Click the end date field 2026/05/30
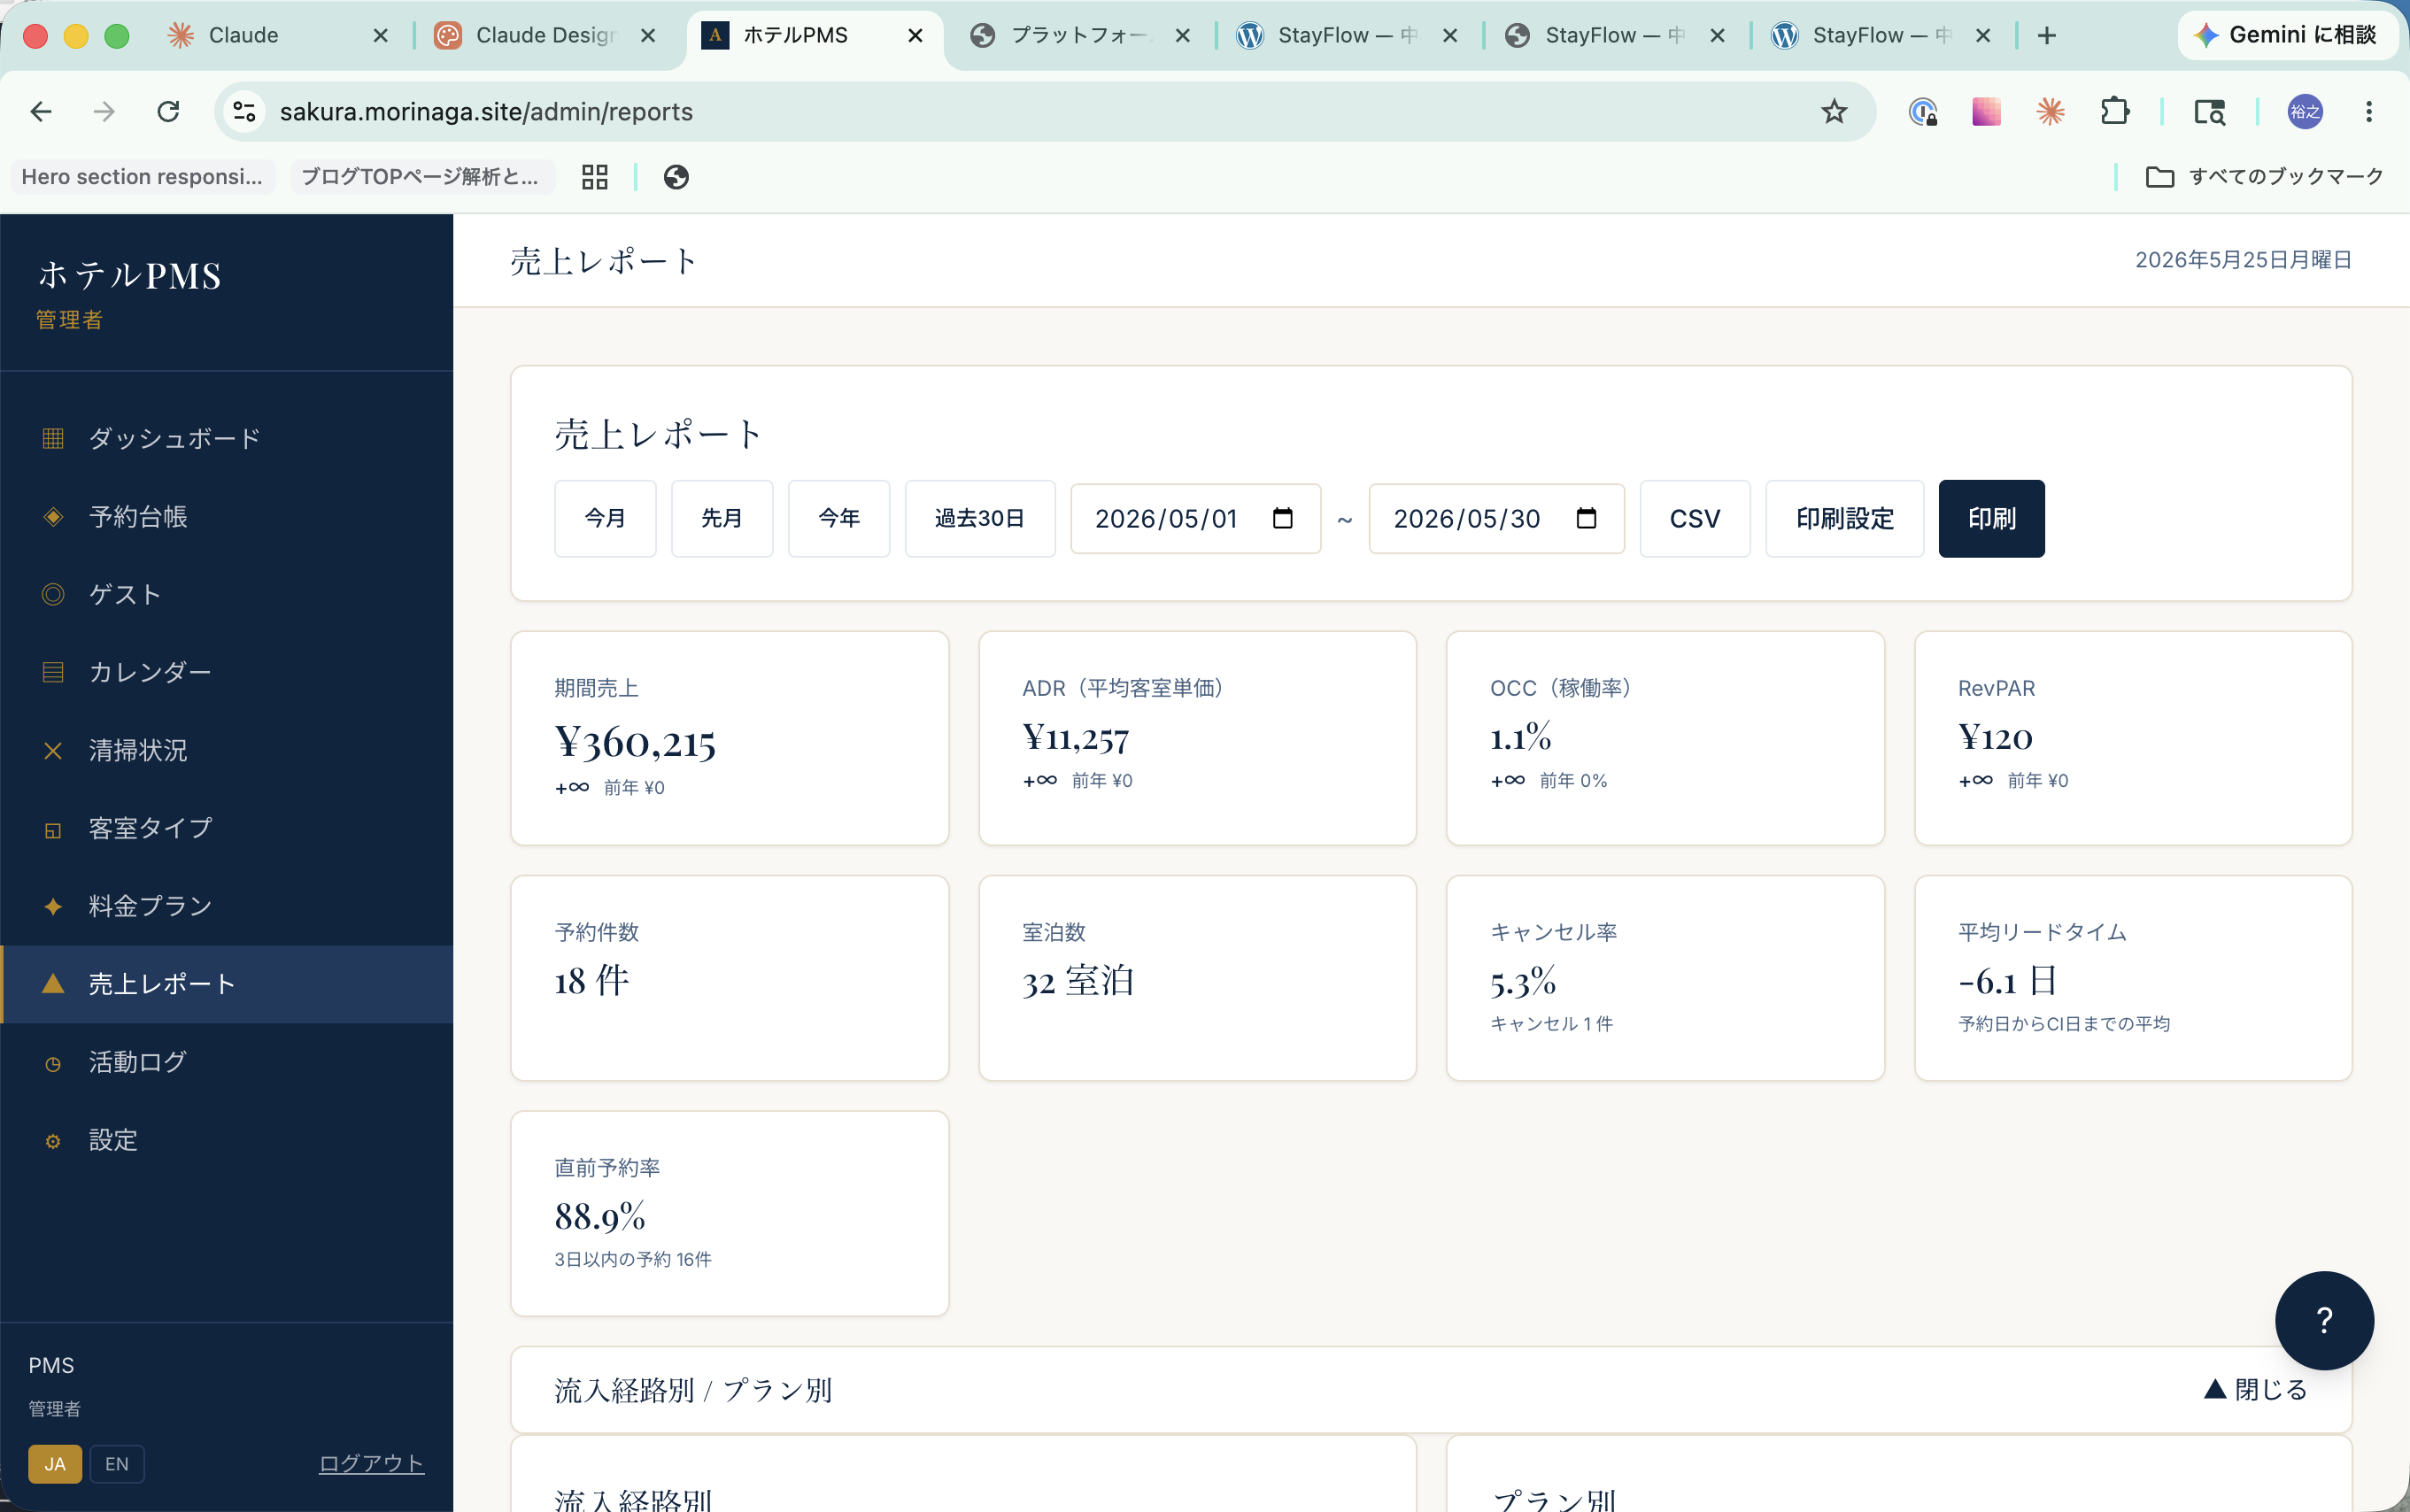This screenshot has width=2410, height=1512. 1496,518
